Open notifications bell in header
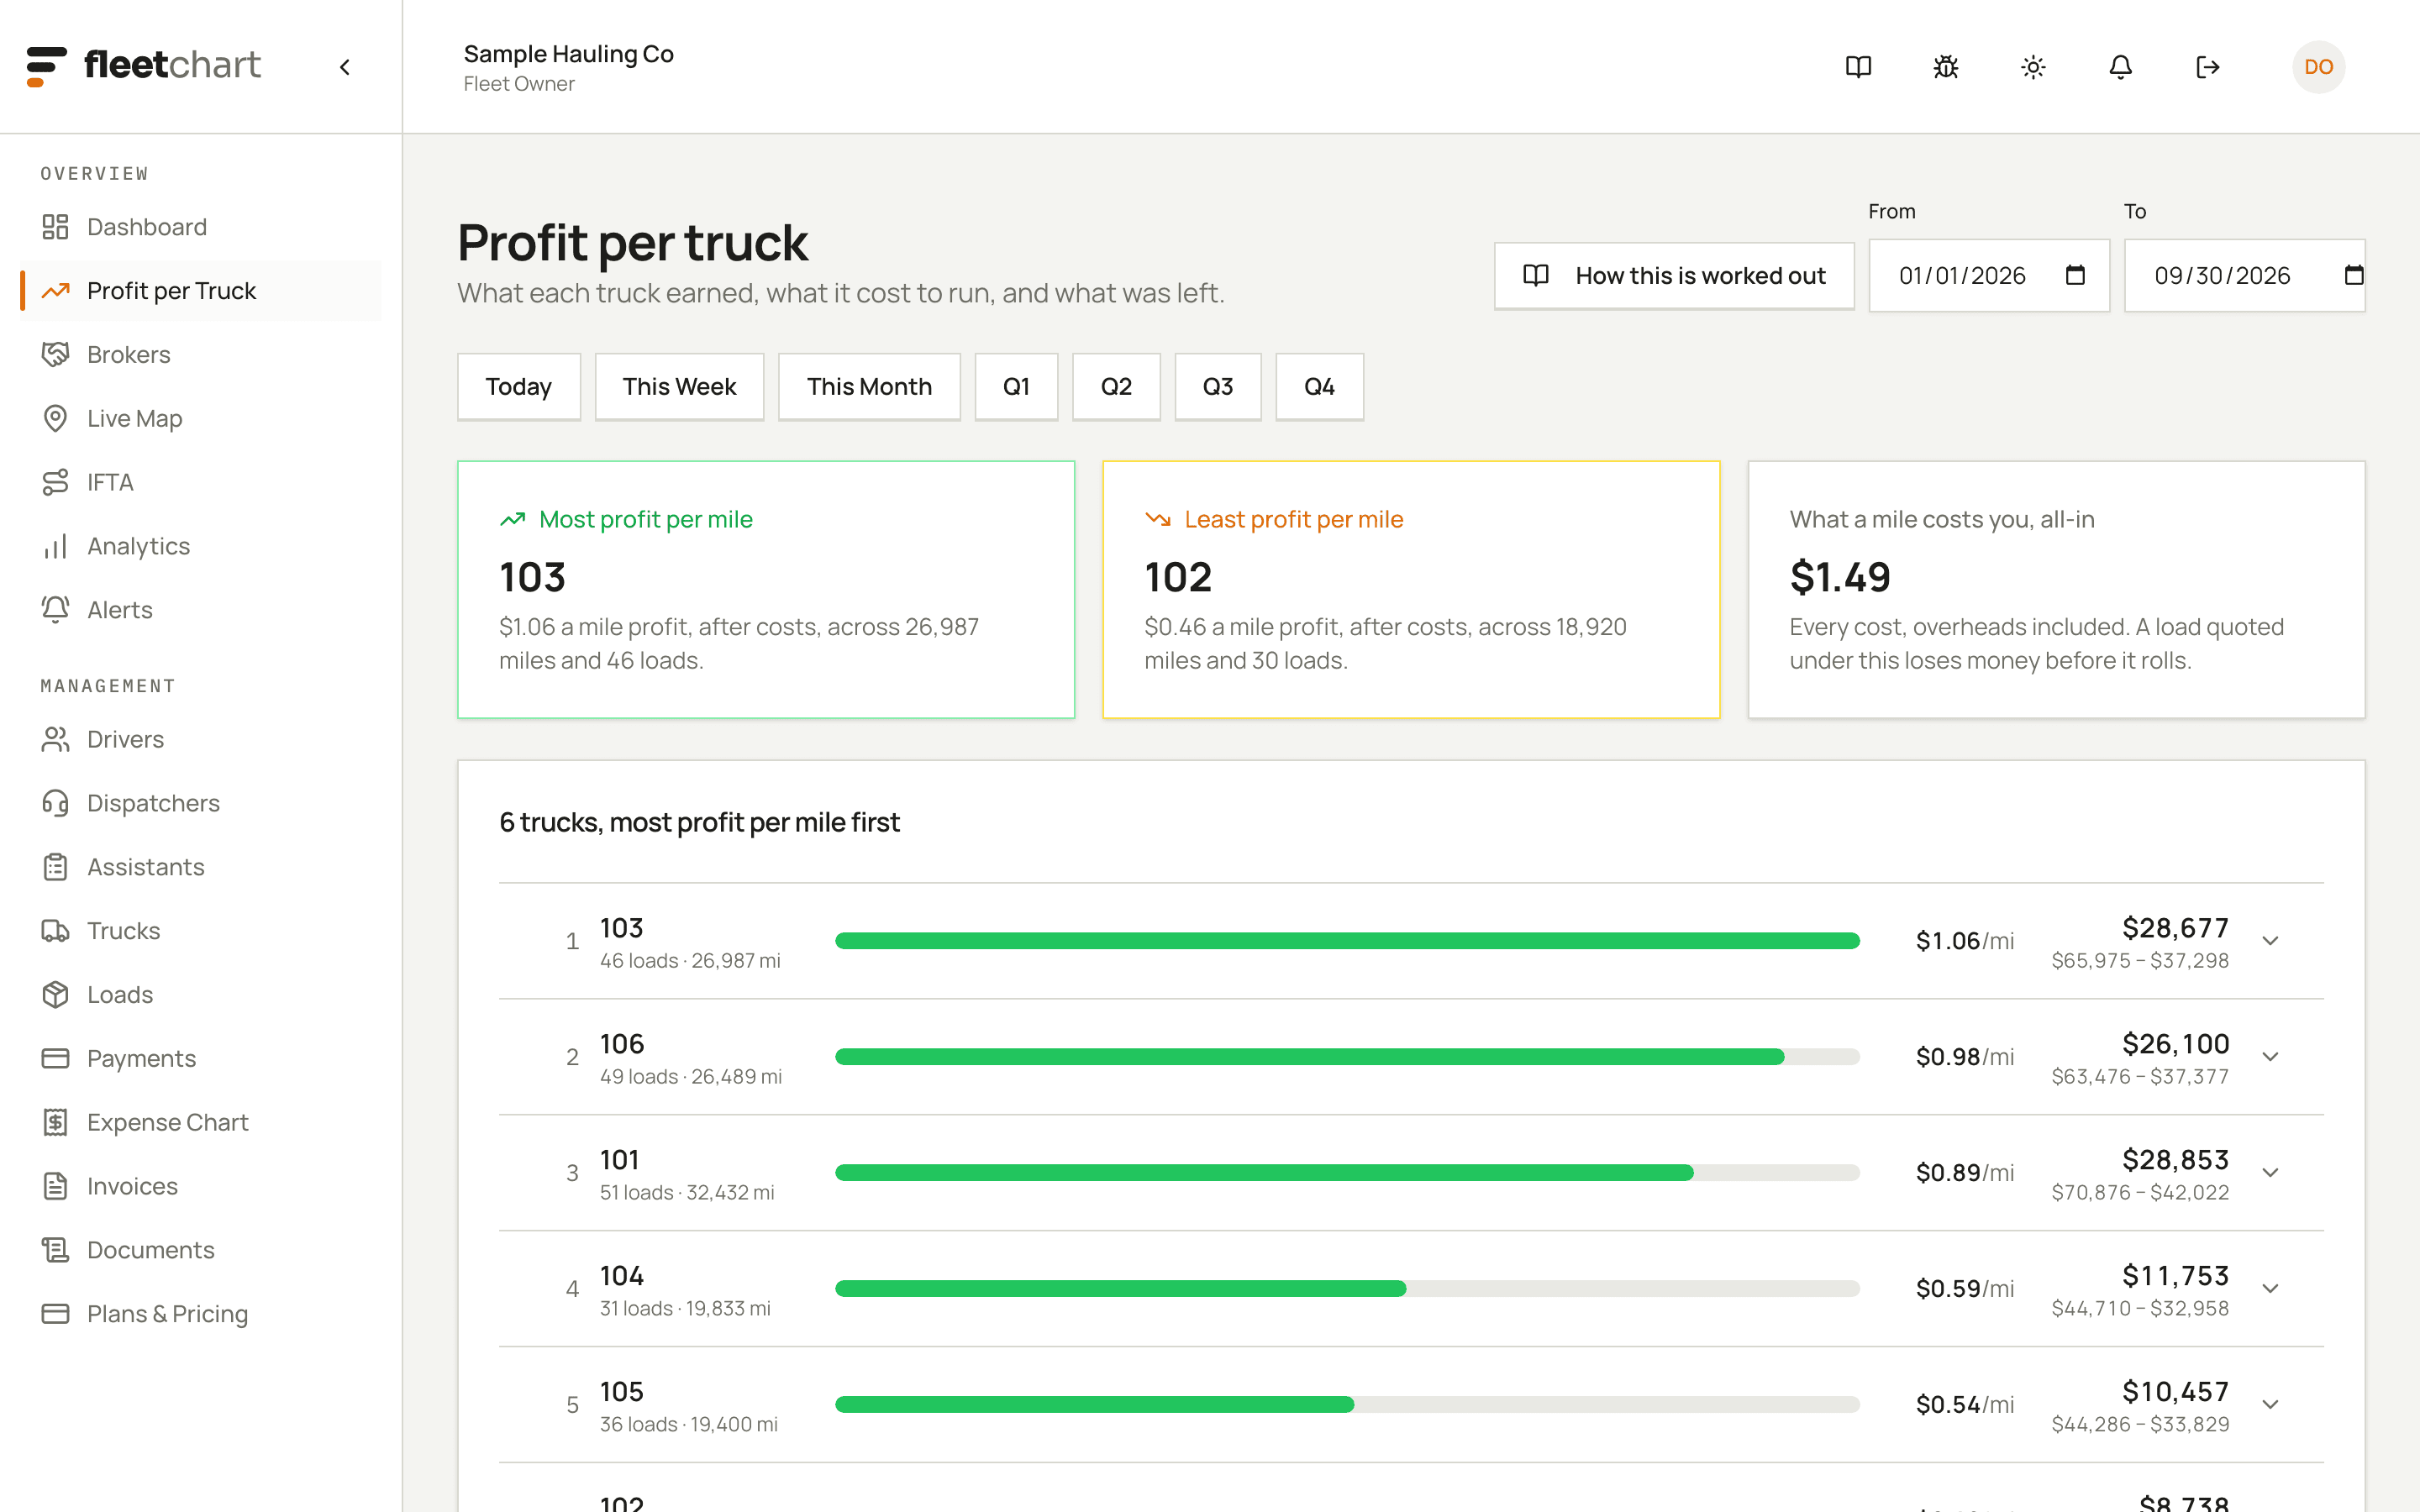Screen dimensions: 2420x1512 [2120, 67]
